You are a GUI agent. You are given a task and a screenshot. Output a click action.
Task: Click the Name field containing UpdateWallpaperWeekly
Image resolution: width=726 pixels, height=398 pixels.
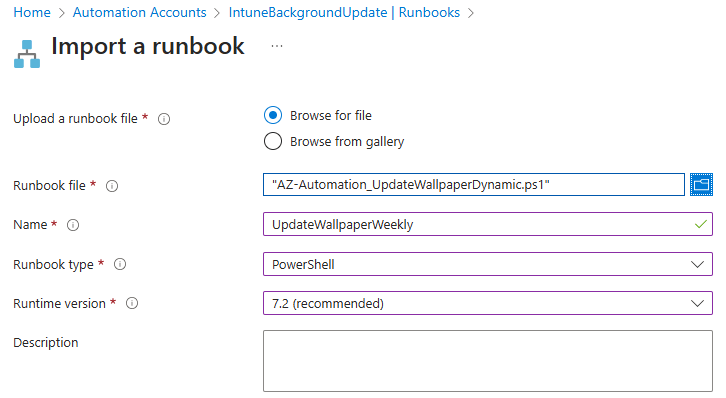coord(488,224)
